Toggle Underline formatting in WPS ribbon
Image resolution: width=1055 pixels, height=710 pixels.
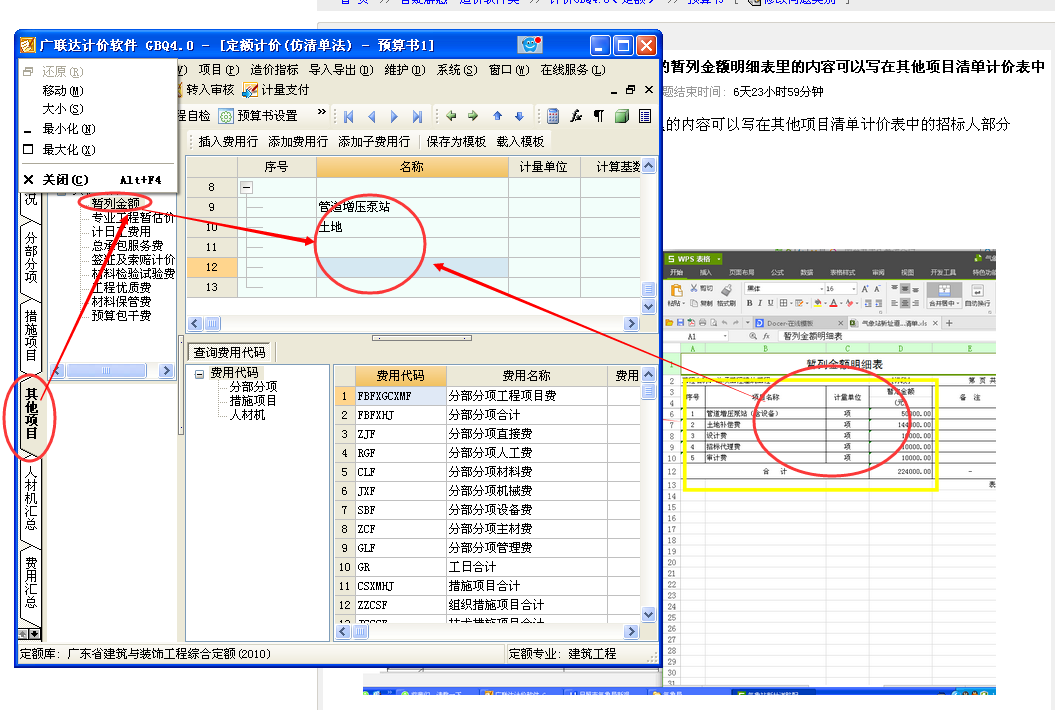tap(770, 303)
